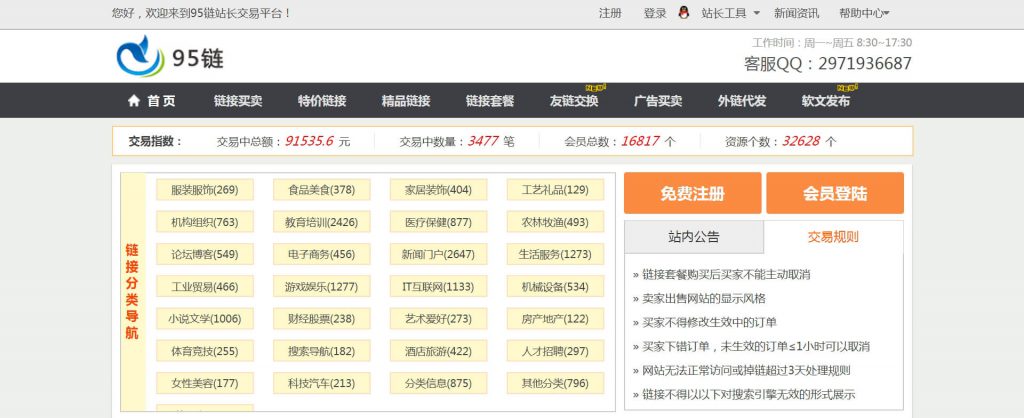This screenshot has width=1024, height=418.
Task: Click the home icon beside 首页
Action: [134, 101]
